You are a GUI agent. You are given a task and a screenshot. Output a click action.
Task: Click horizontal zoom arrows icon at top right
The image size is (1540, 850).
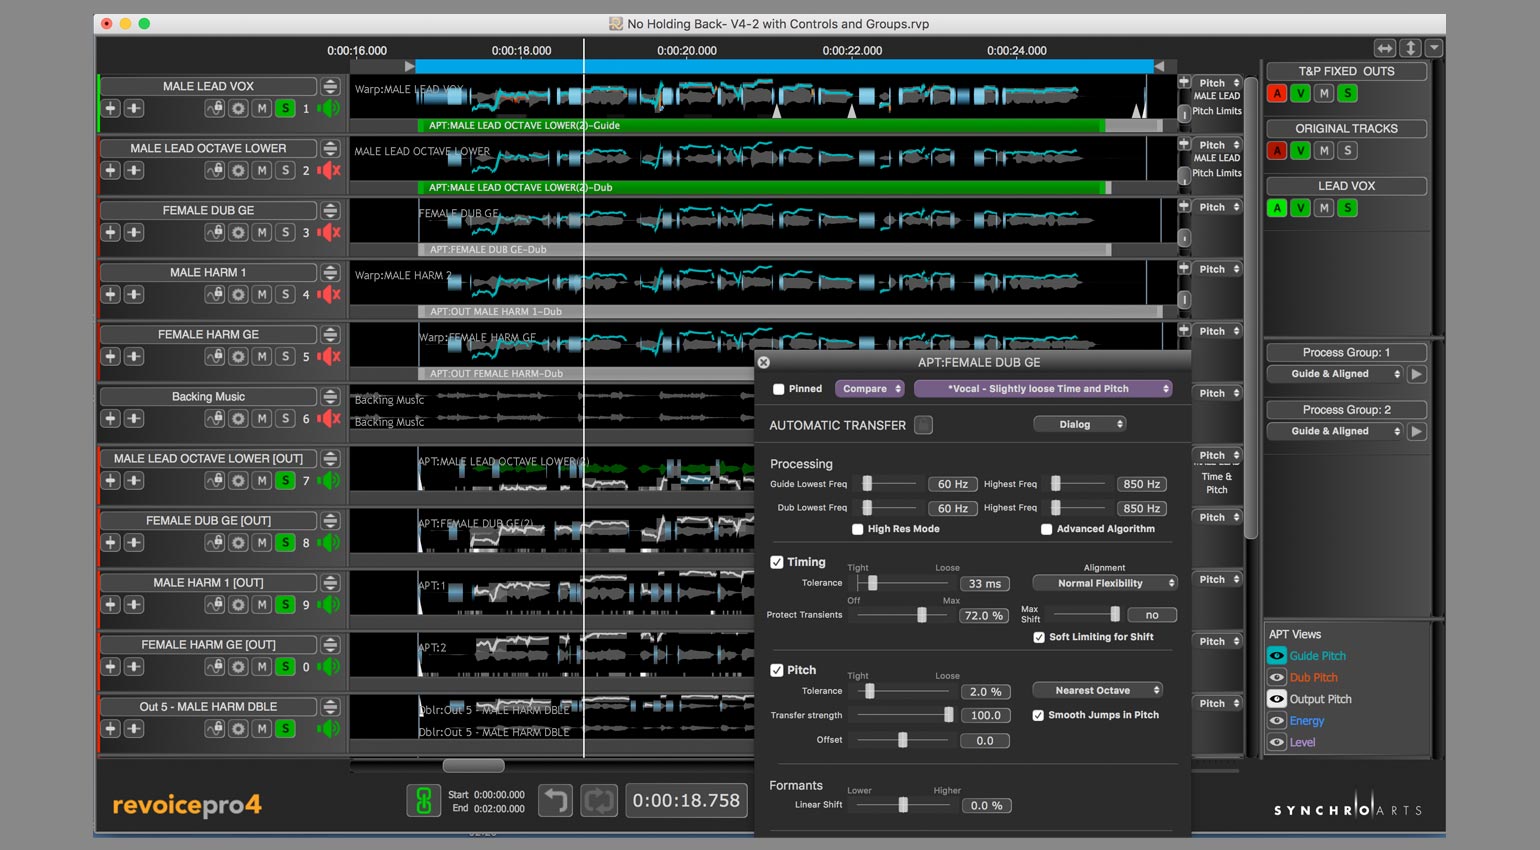pyautogui.click(x=1385, y=48)
